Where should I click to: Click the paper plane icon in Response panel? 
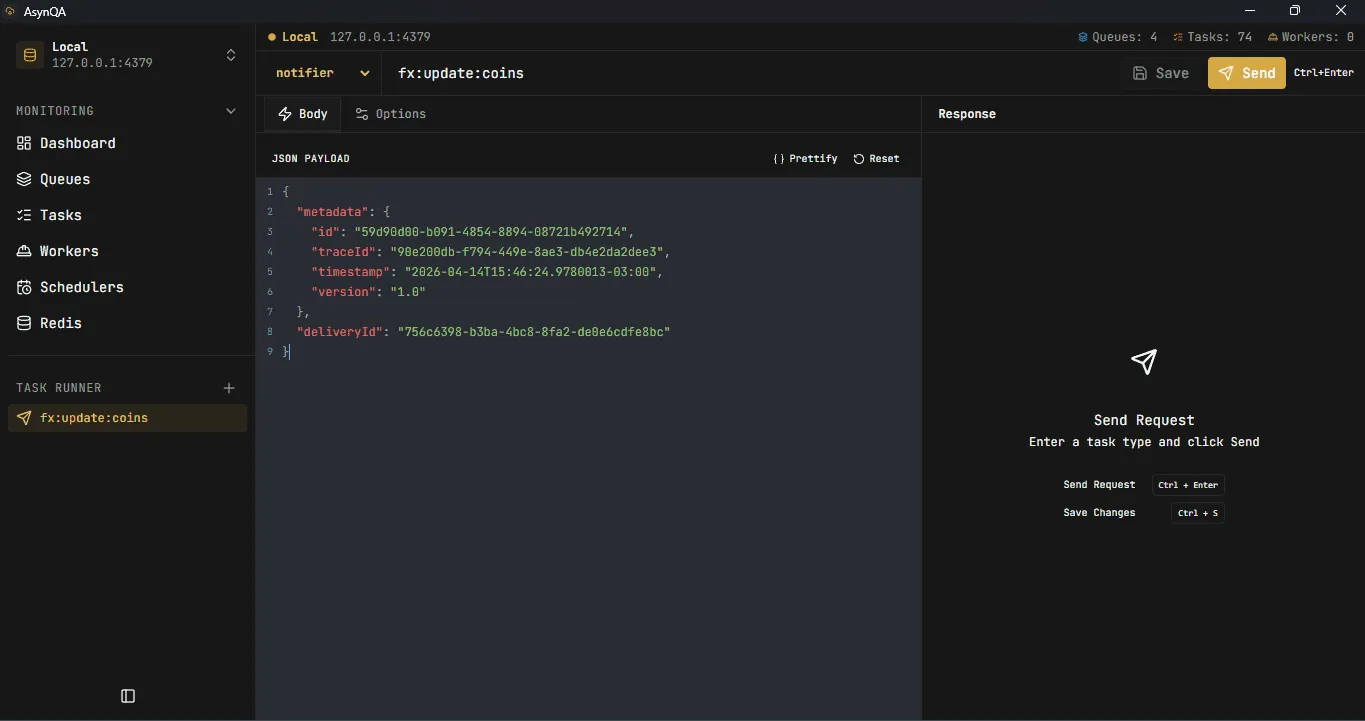pyautogui.click(x=1144, y=362)
